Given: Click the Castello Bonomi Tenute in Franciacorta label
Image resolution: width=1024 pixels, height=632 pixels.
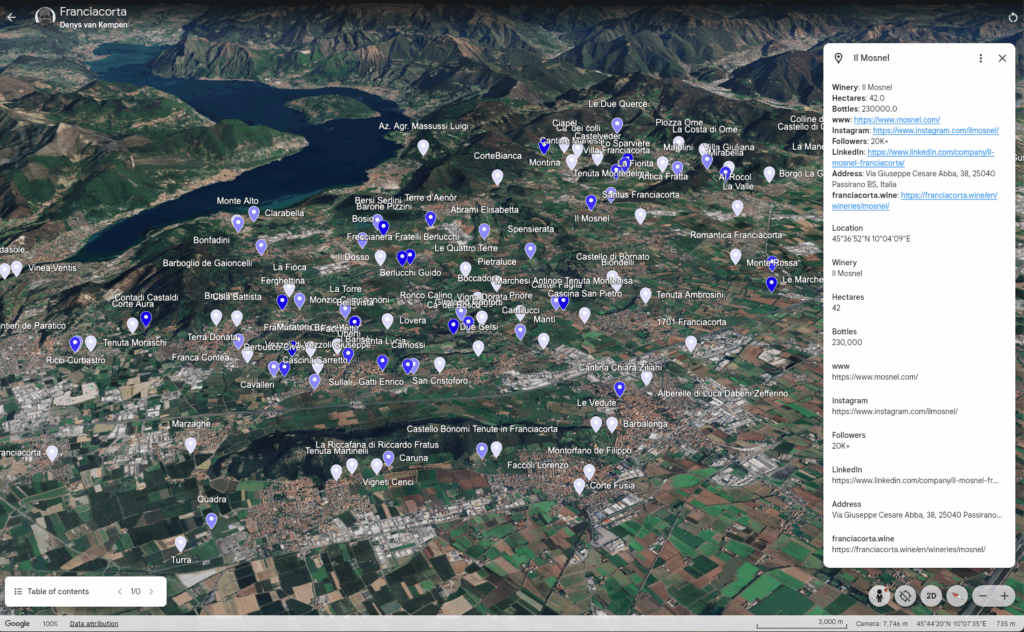Looking at the screenshot, I should click(482, 429).
